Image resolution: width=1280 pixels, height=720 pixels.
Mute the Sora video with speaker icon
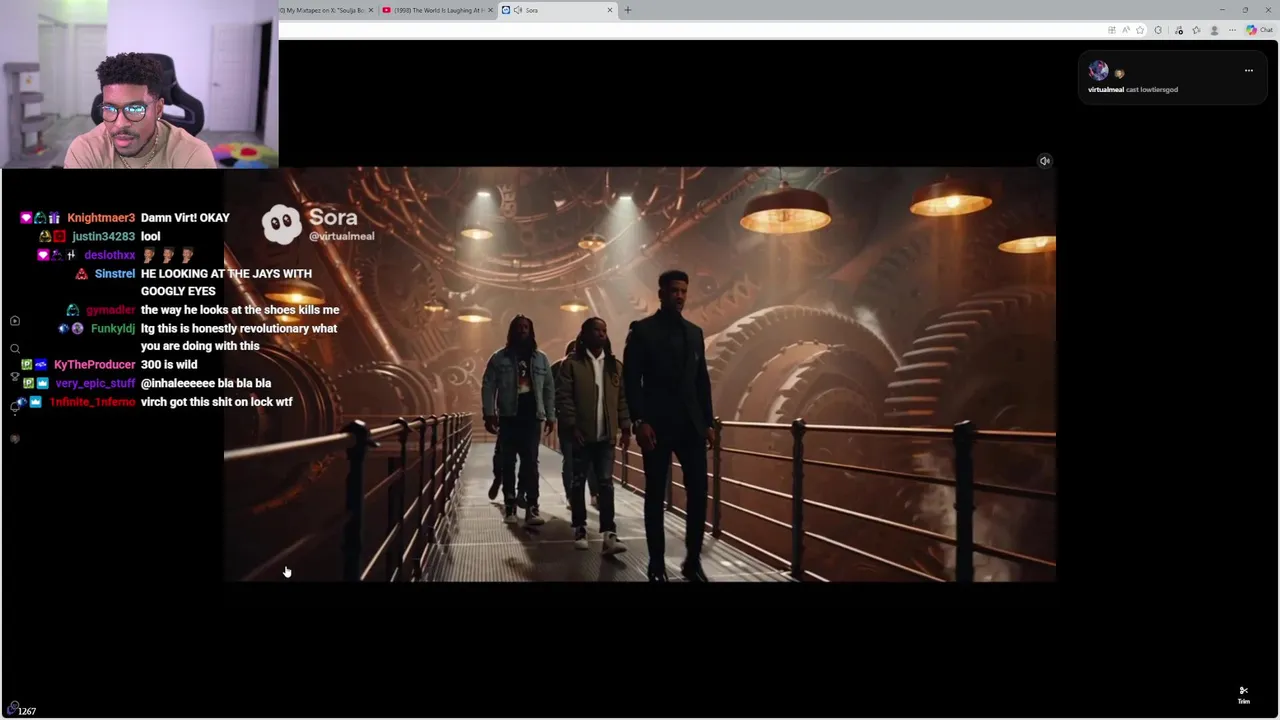click(x=1044, y=161)
